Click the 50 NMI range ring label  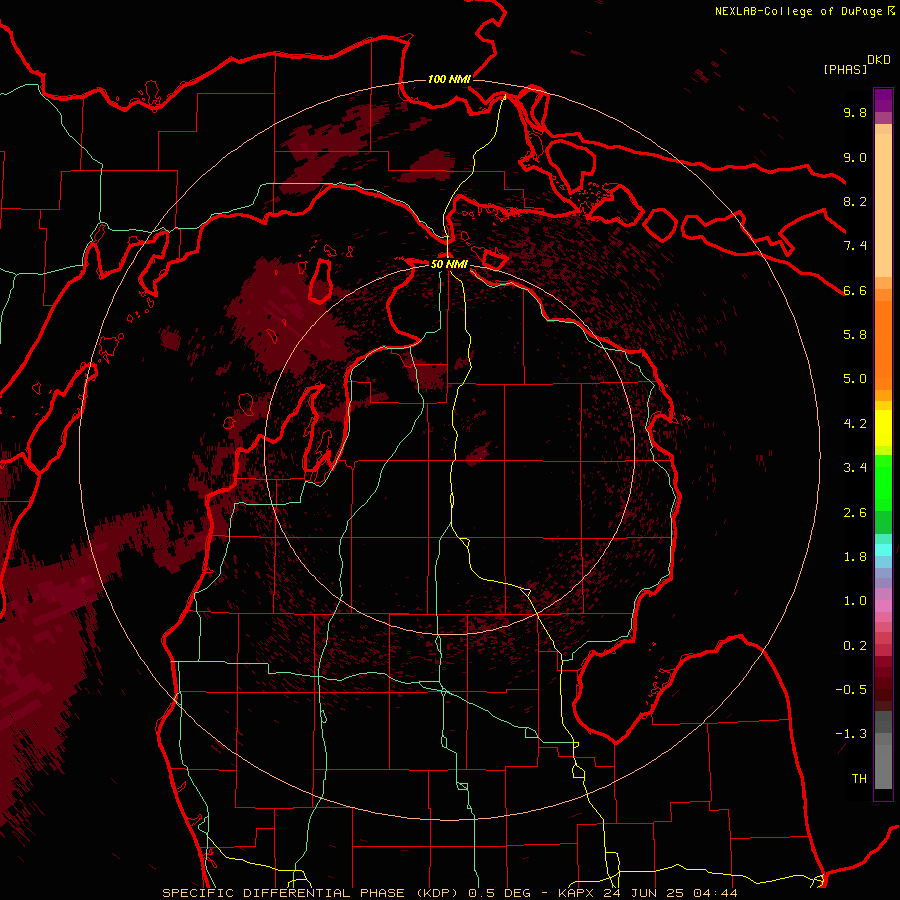tap(449, 264)
